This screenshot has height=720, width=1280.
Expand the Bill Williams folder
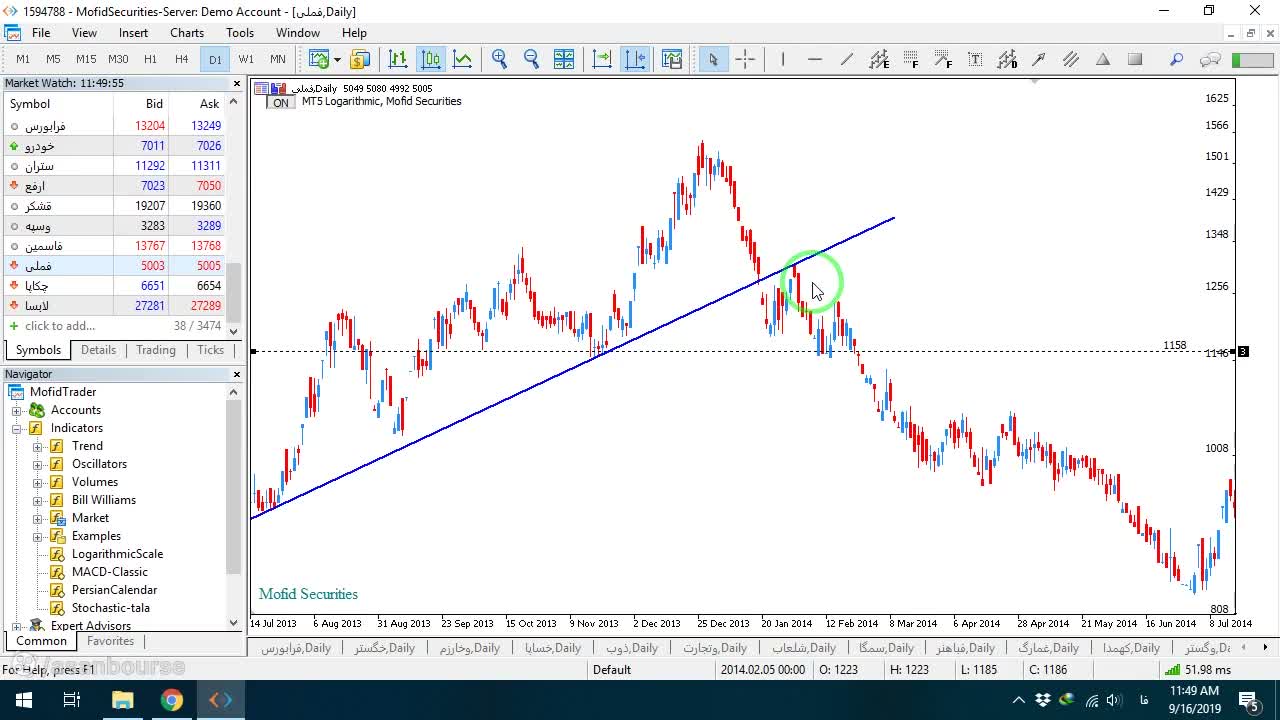point(38,500)
